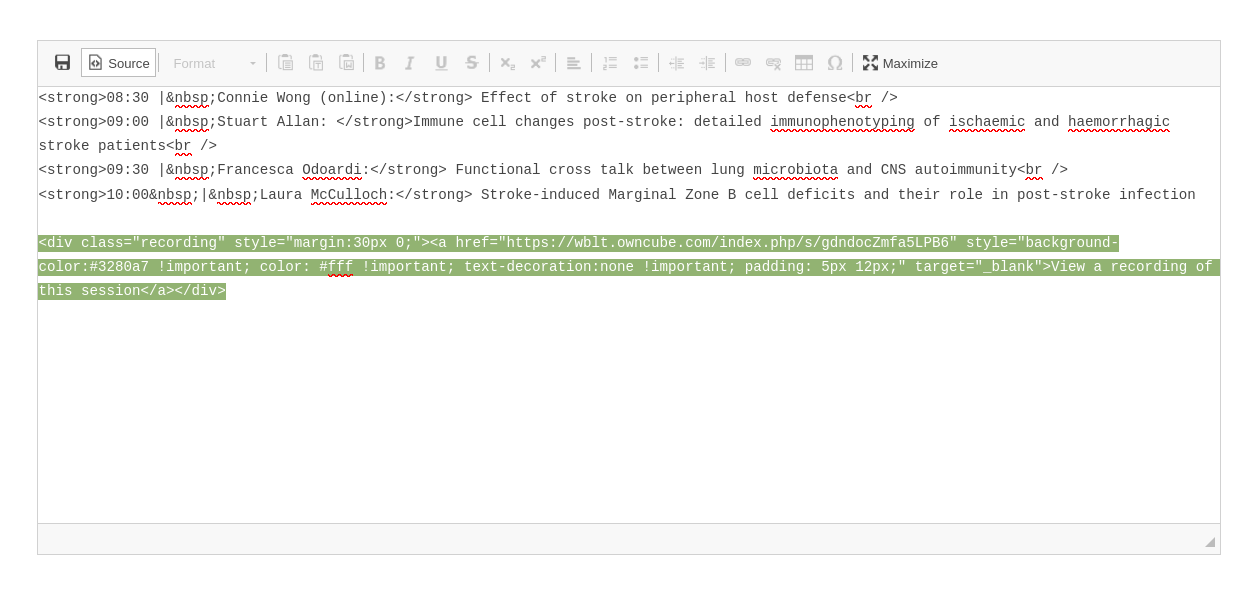This screenshot has height=596, width=1259.
Task: Click the Decrease indent icon
Action: (x=676, y=62)
